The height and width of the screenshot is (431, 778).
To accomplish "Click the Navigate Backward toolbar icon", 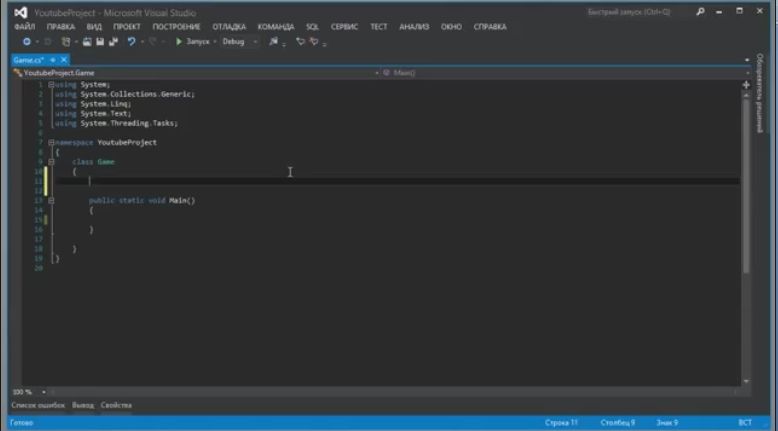I will [27, 42].
